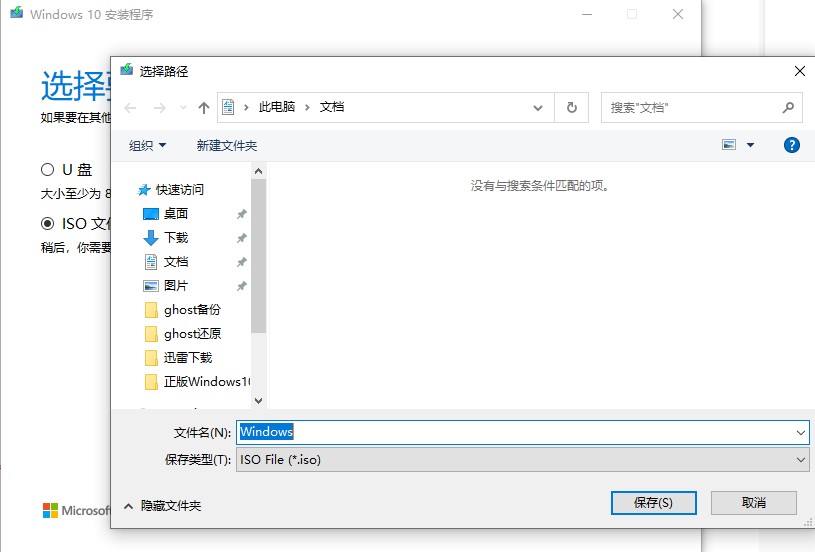
Task: Click the document icon in address bar
Action: 228,107
